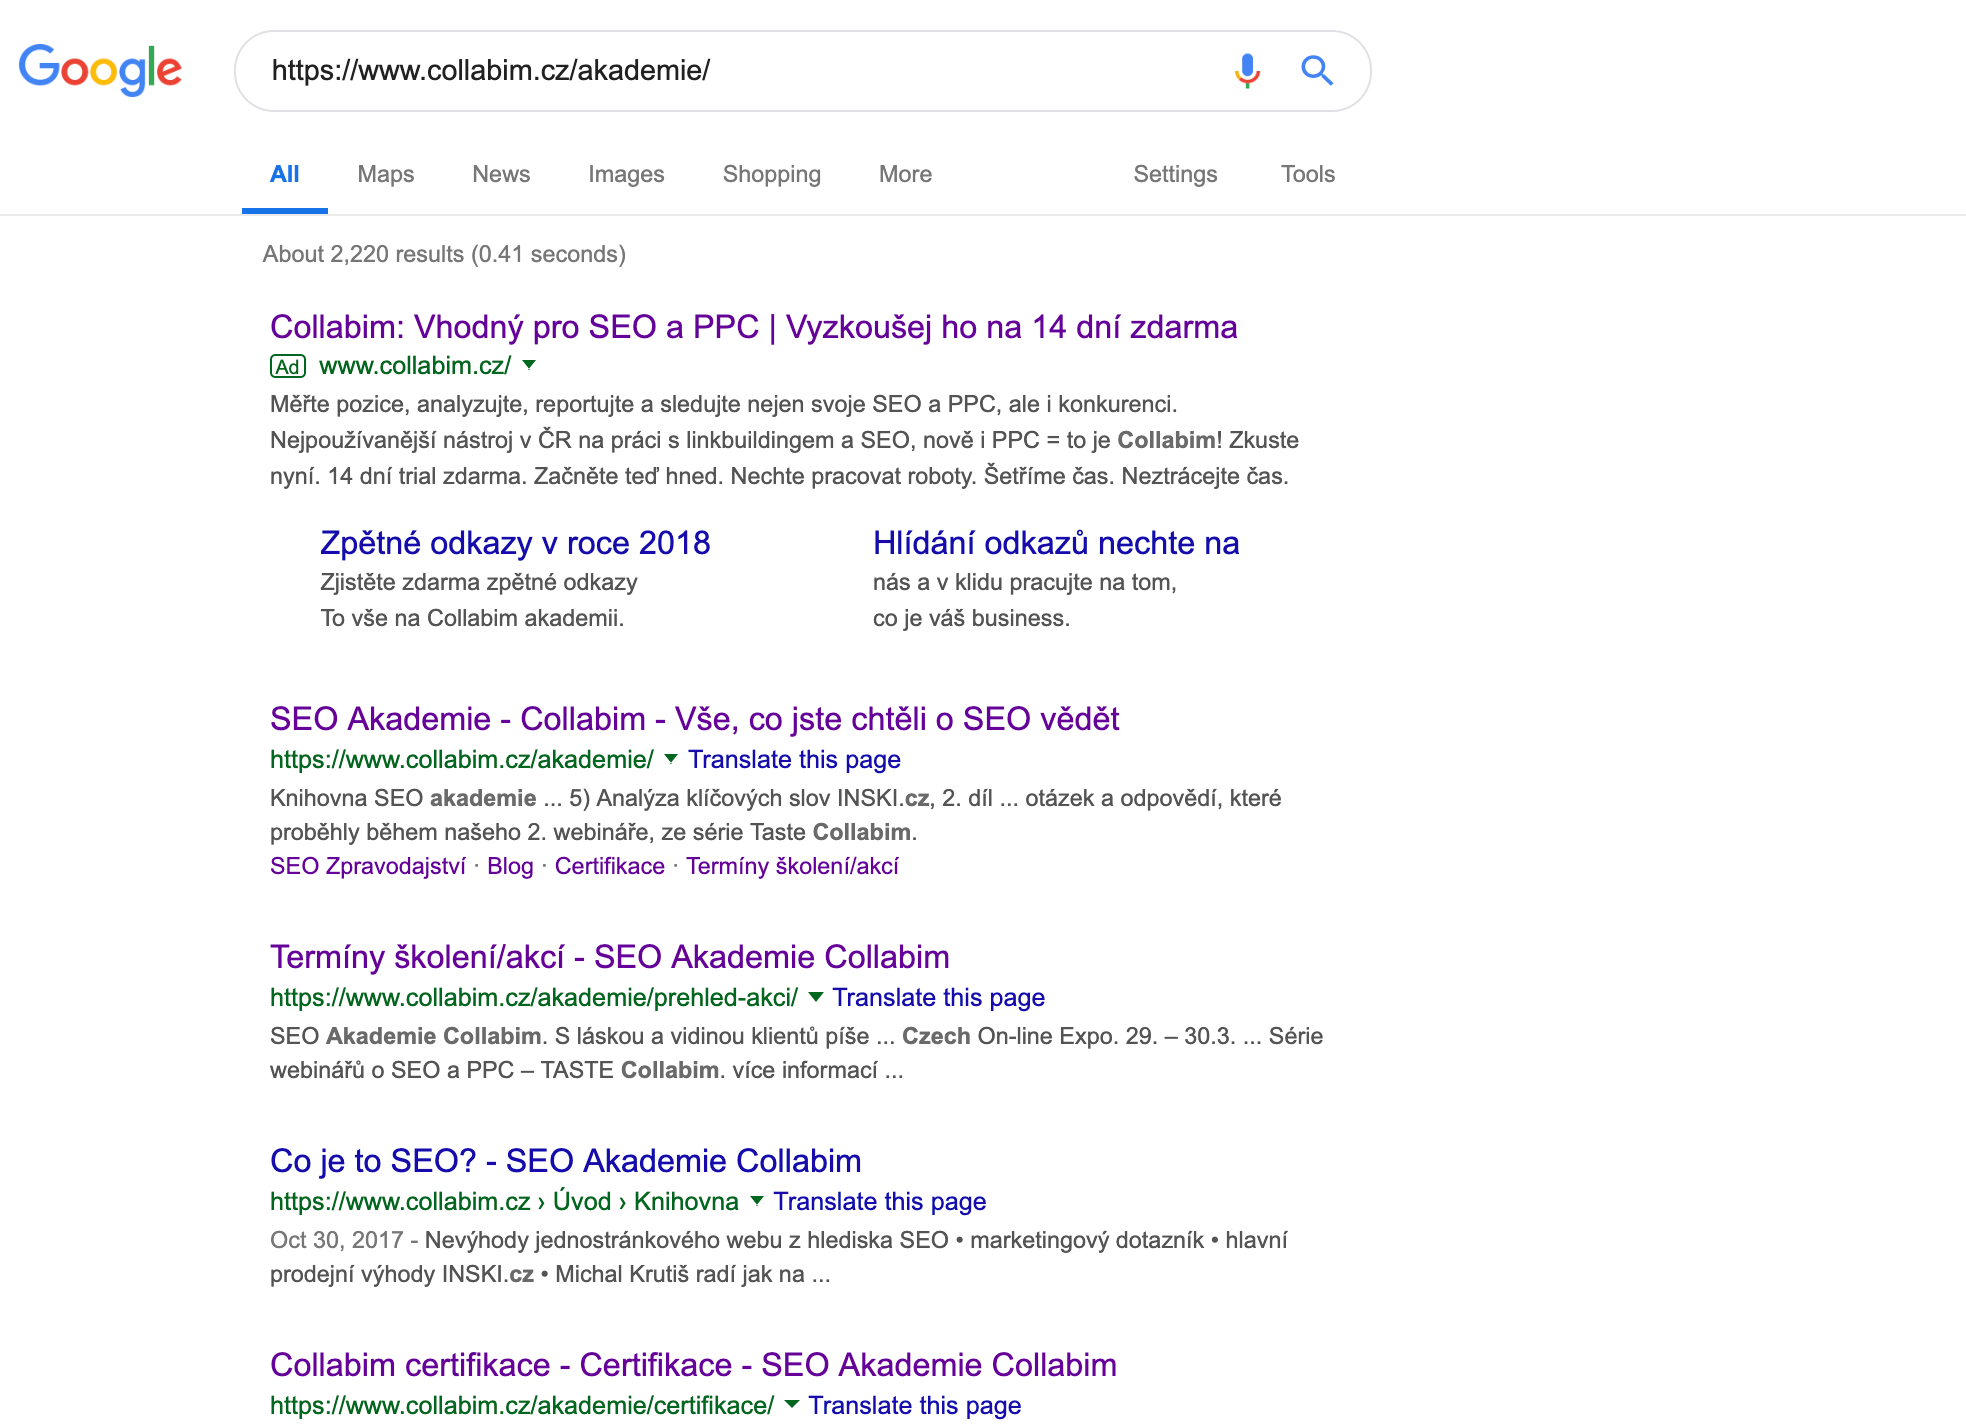Activate voice search microphone icon
The image size is (1966, 1428).
[x=1247, y=70]
